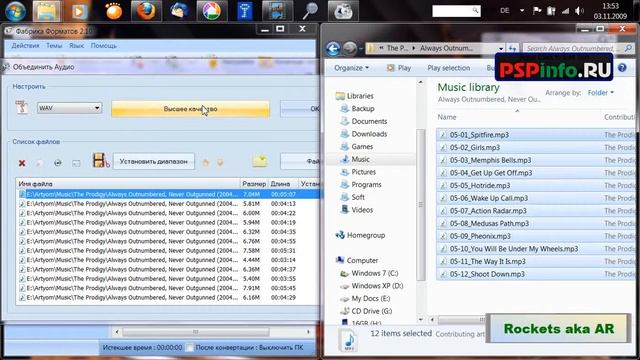The width and height of the screenshot is (640, 360).
Task: Show hidden tray icons arrow
Action: tap(522, 11)
